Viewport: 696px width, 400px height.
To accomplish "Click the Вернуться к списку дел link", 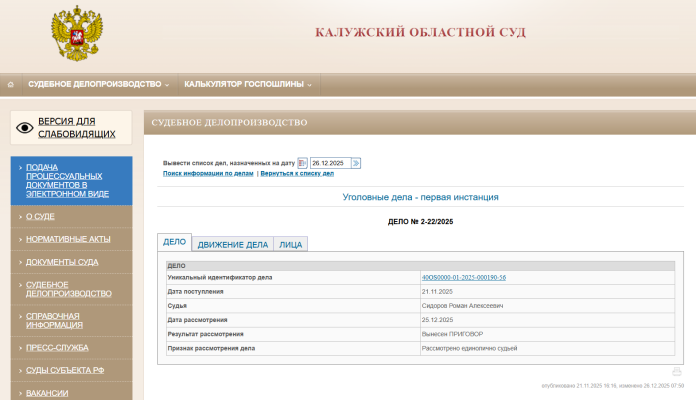I will 297,174.
